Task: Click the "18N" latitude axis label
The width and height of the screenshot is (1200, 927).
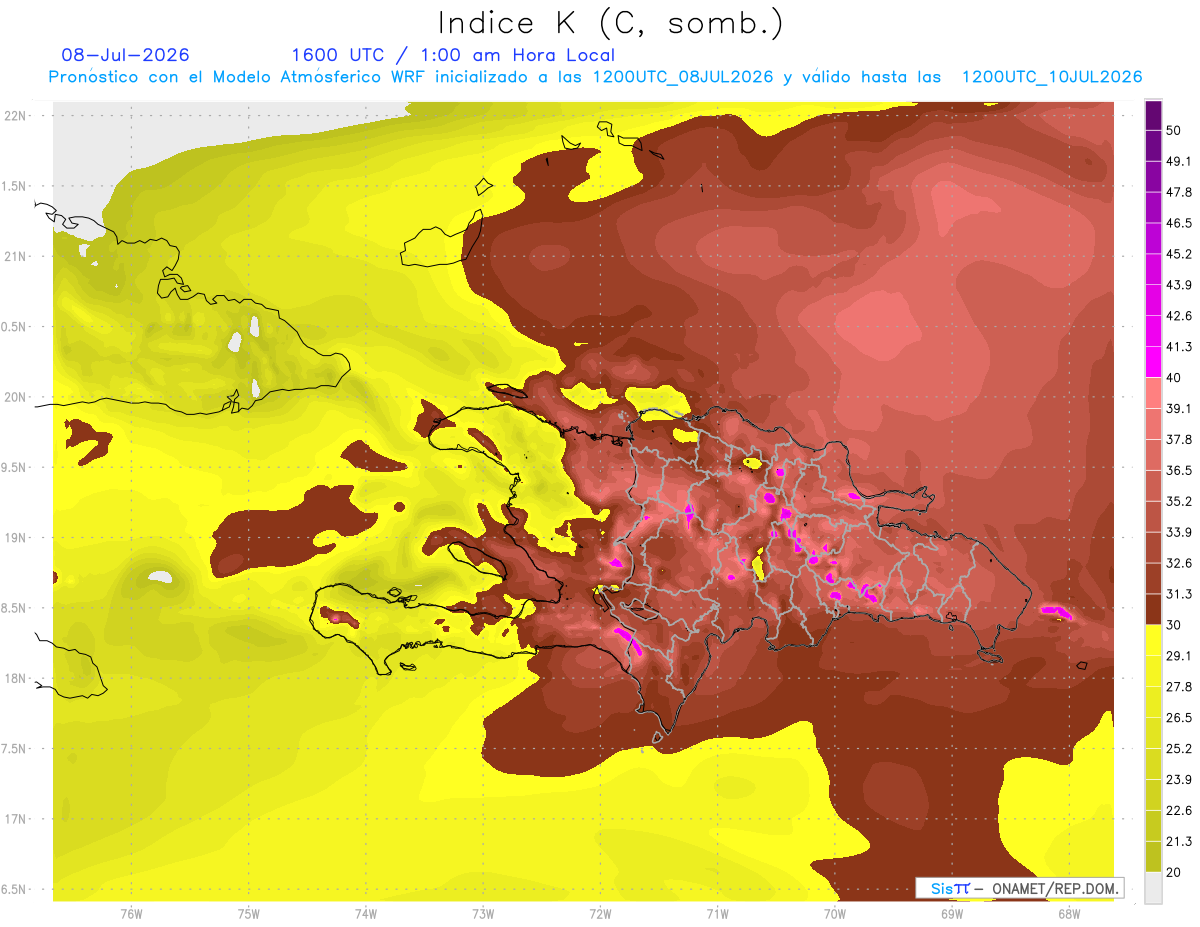Action: [x=15, y=679]
